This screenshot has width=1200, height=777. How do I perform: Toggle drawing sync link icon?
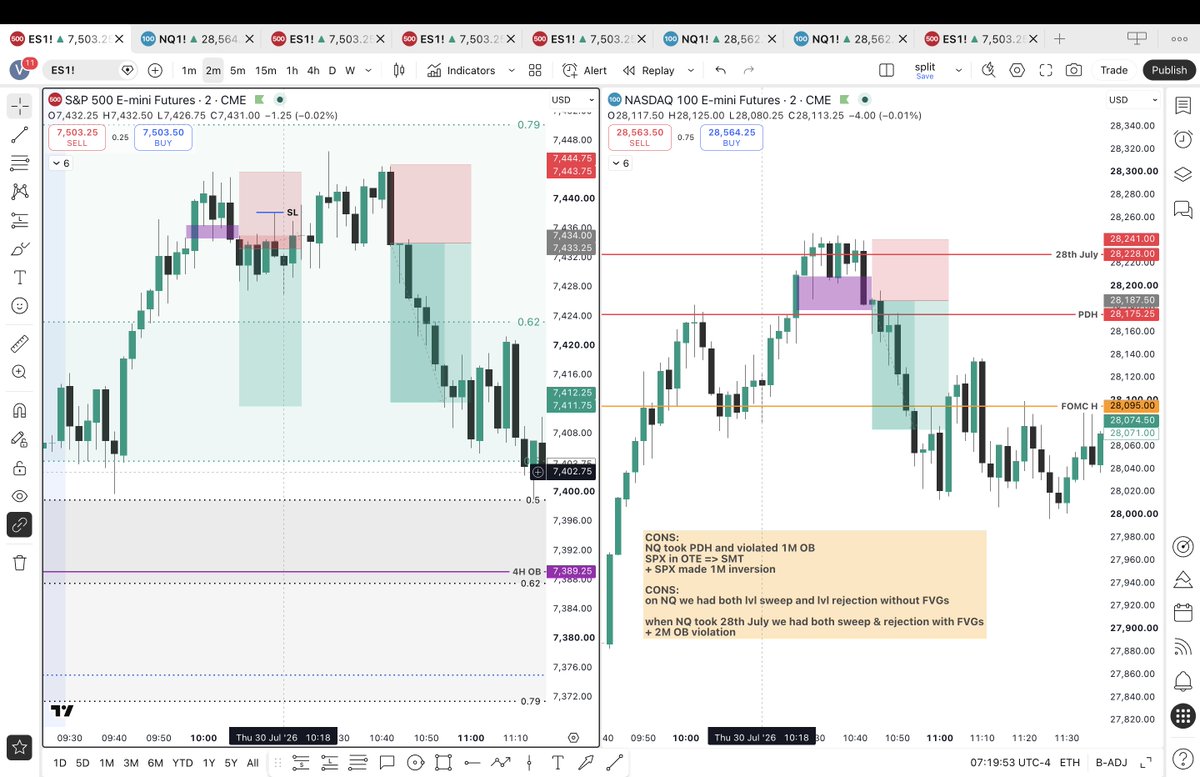[20, 524]
